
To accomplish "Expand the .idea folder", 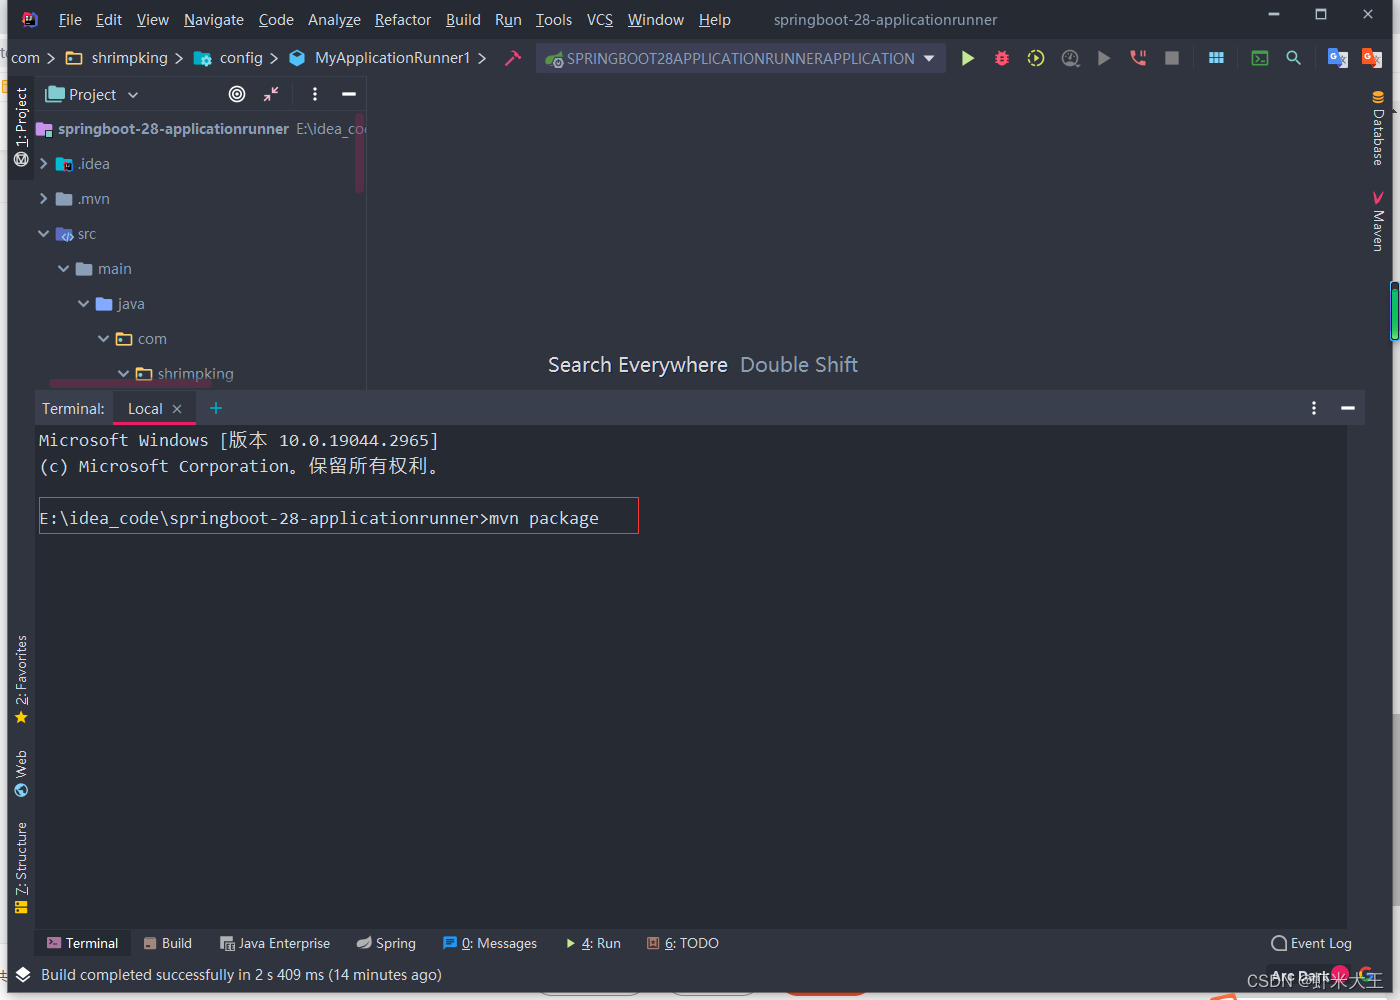I will coord(45,163).
